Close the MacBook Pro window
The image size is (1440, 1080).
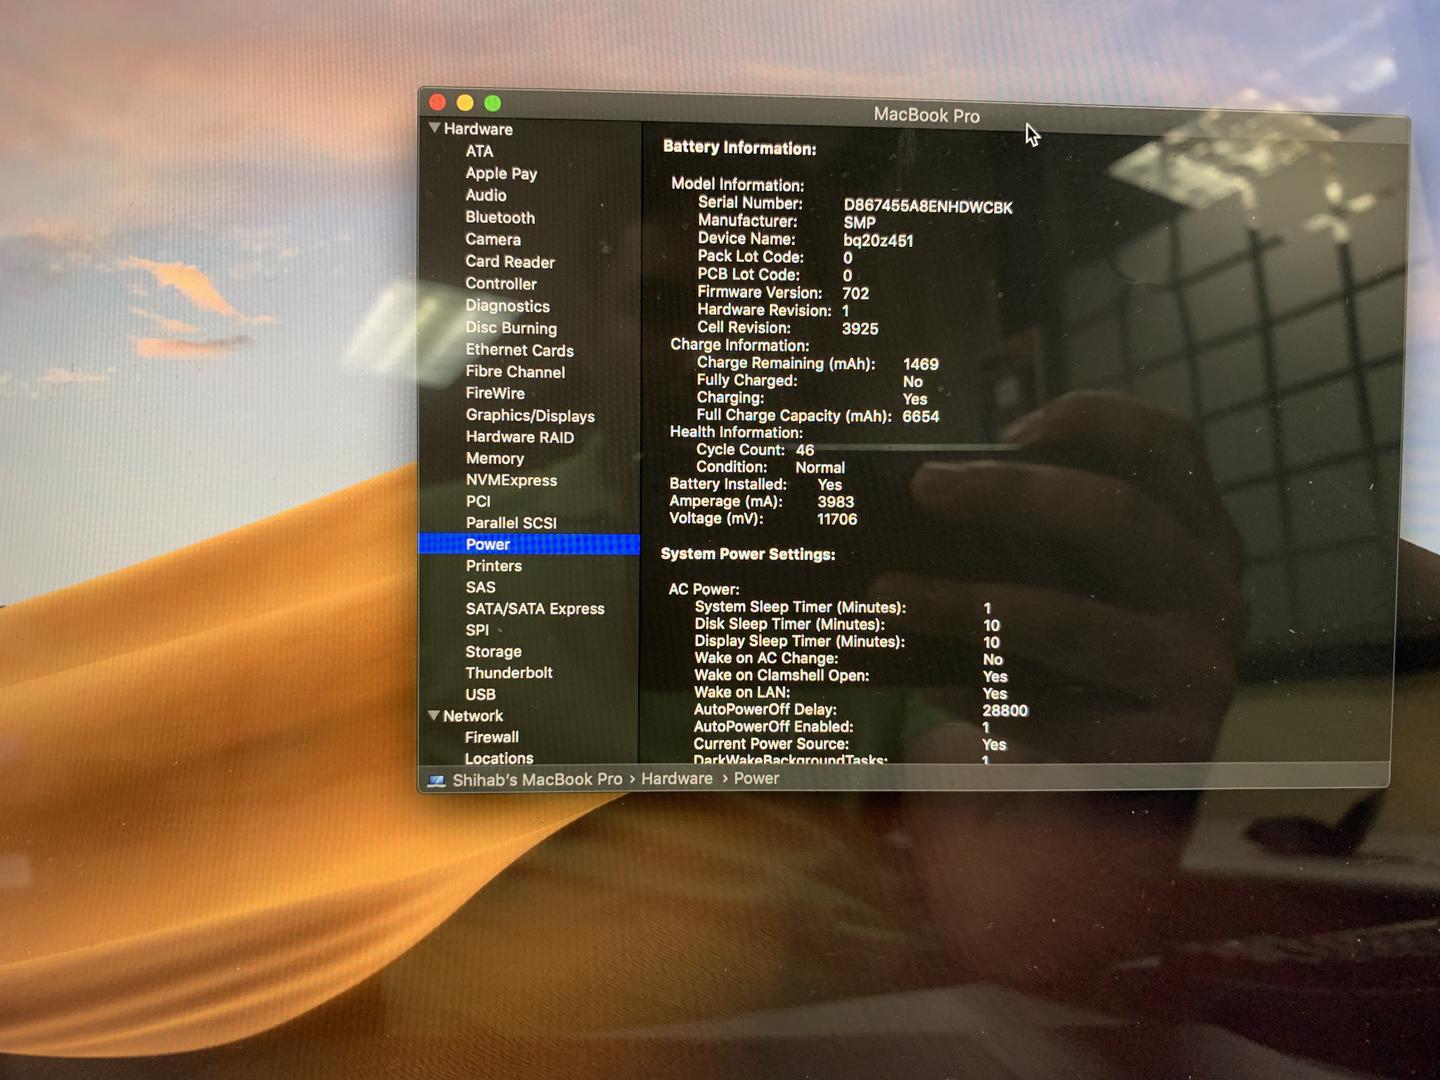pyautogui.click(x=437, y=102)
